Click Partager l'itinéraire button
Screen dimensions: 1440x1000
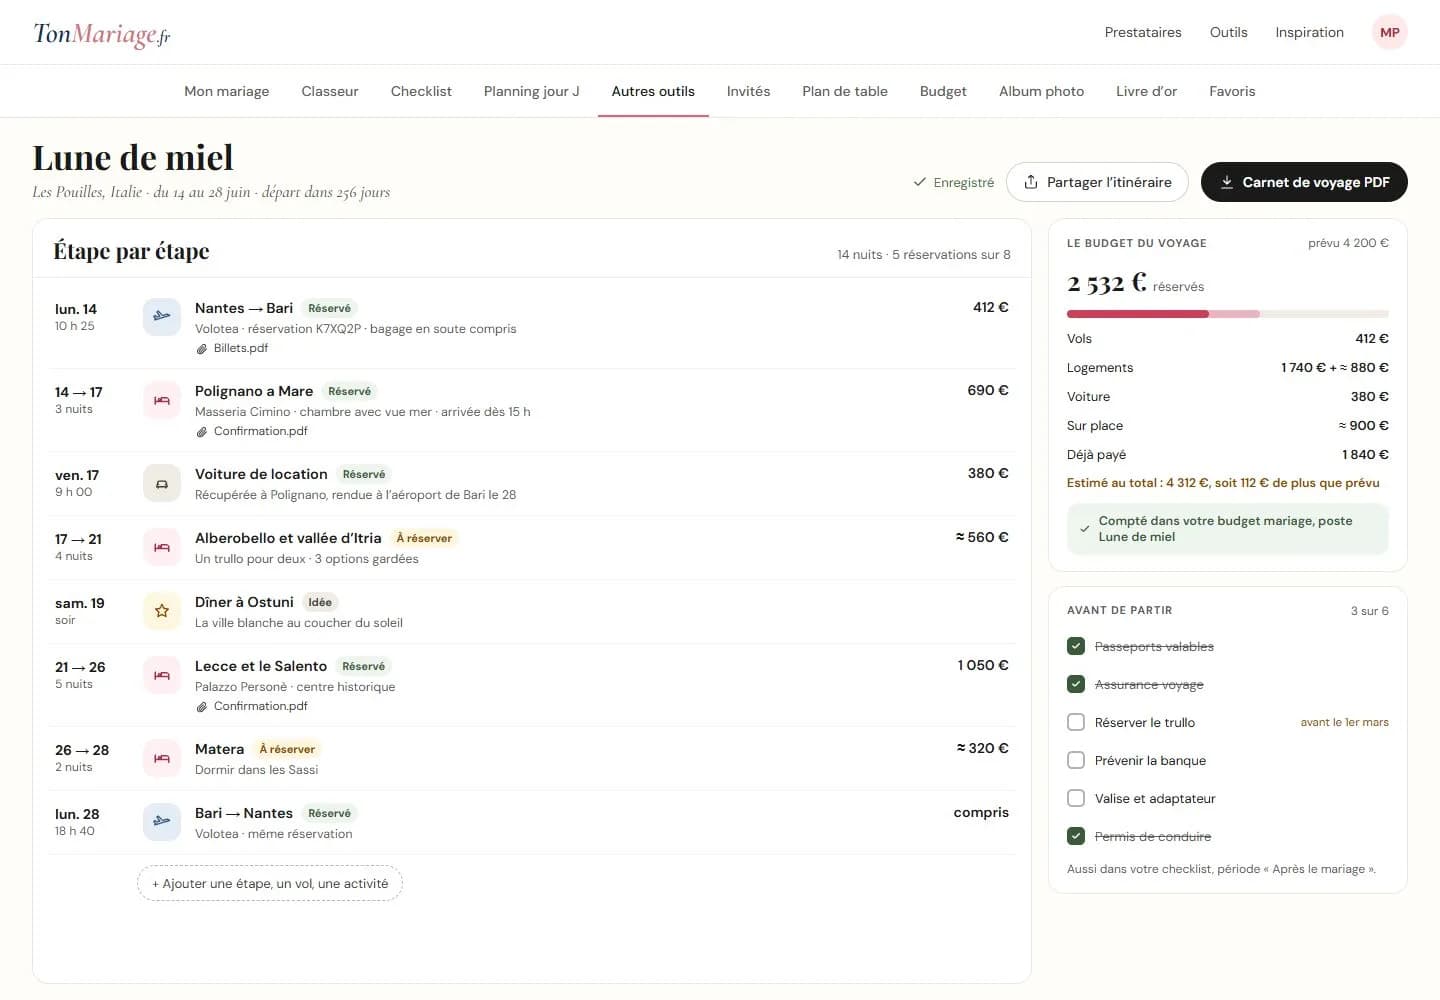1097,182
